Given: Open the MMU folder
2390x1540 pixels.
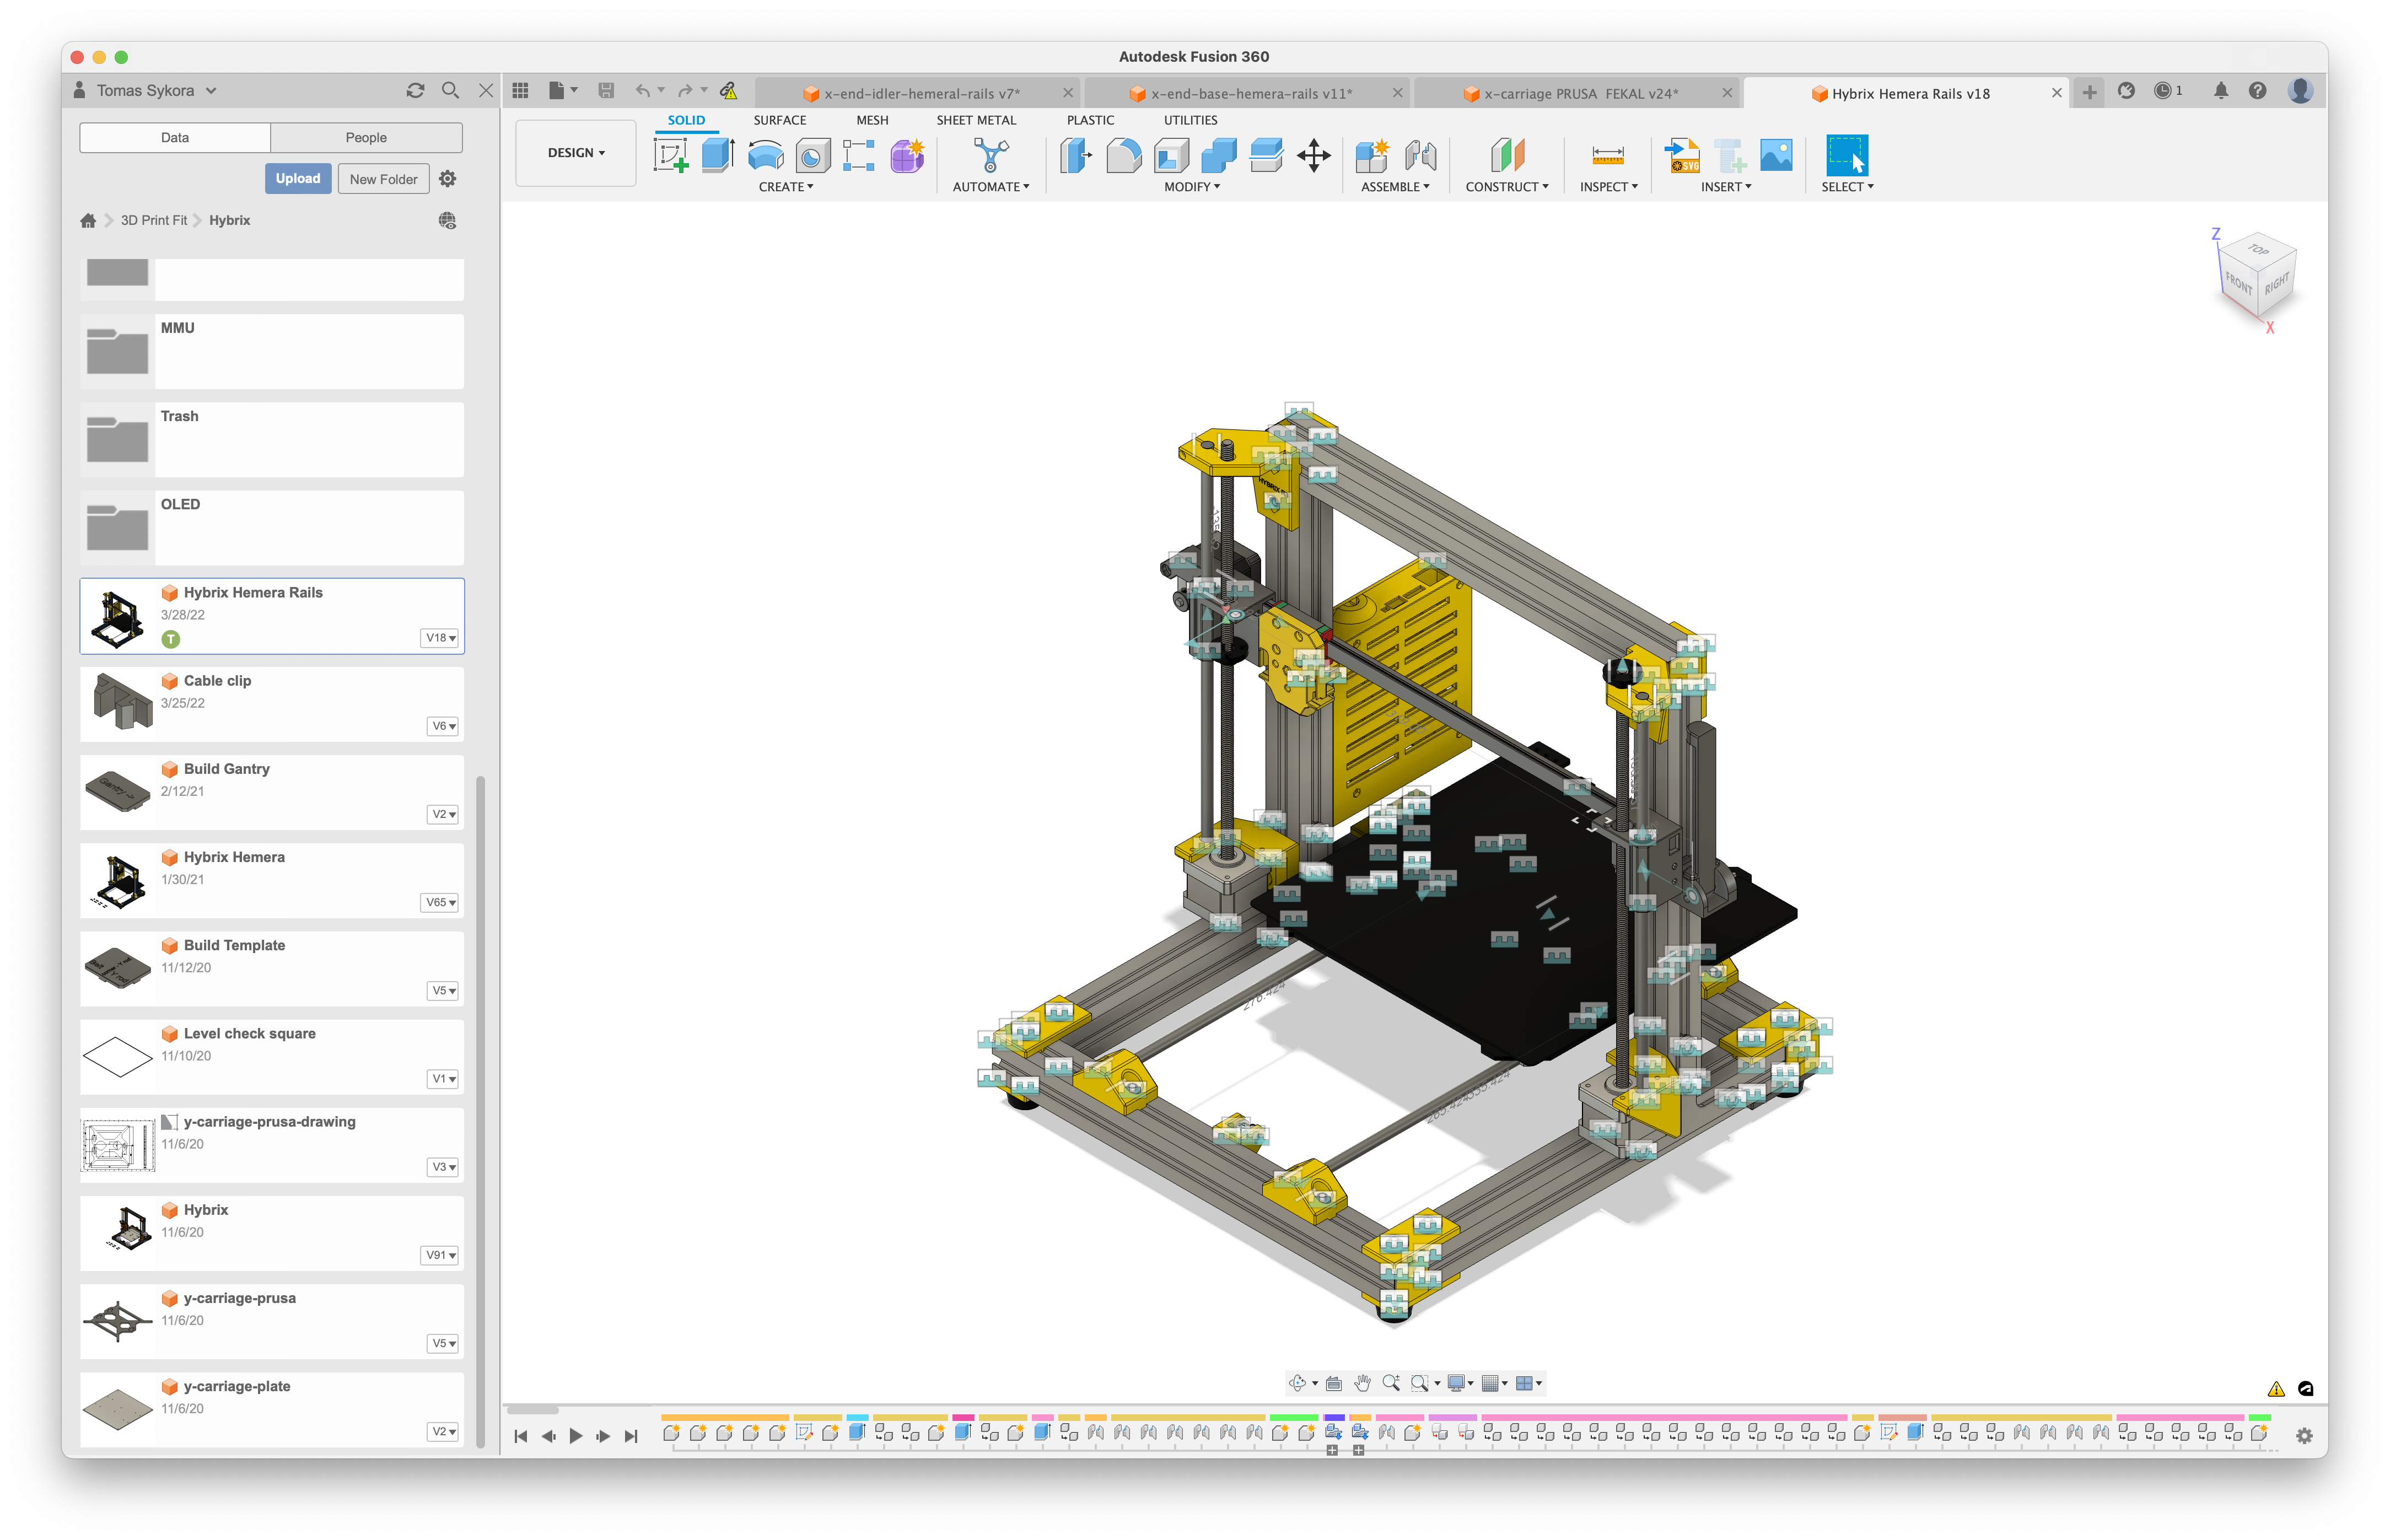Looking at the screenshot, I should 272,351.
